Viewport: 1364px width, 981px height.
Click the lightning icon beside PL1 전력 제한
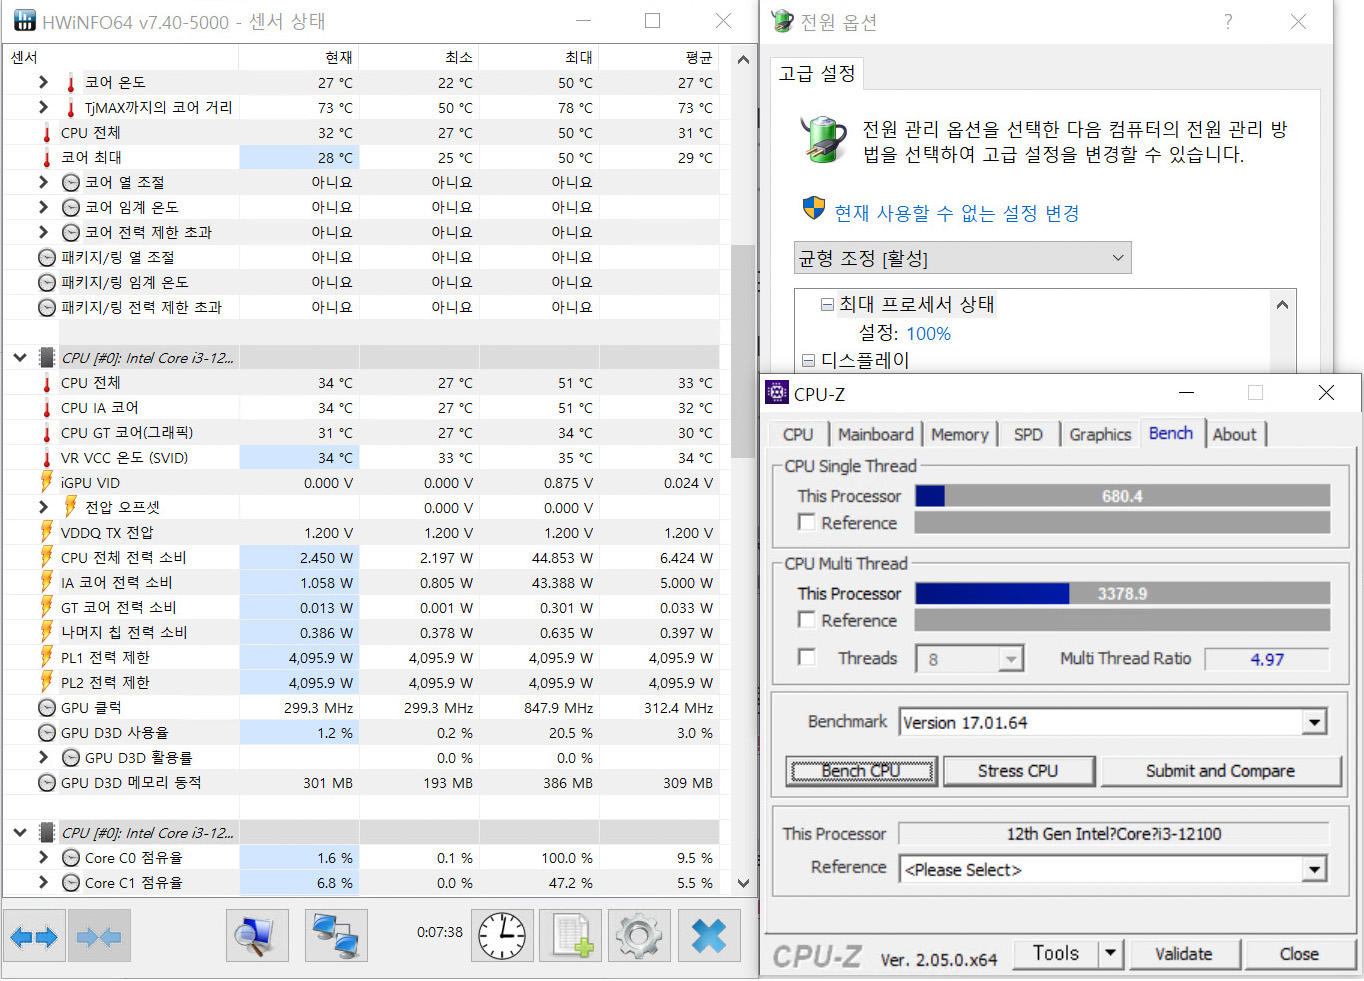(47, 657)
